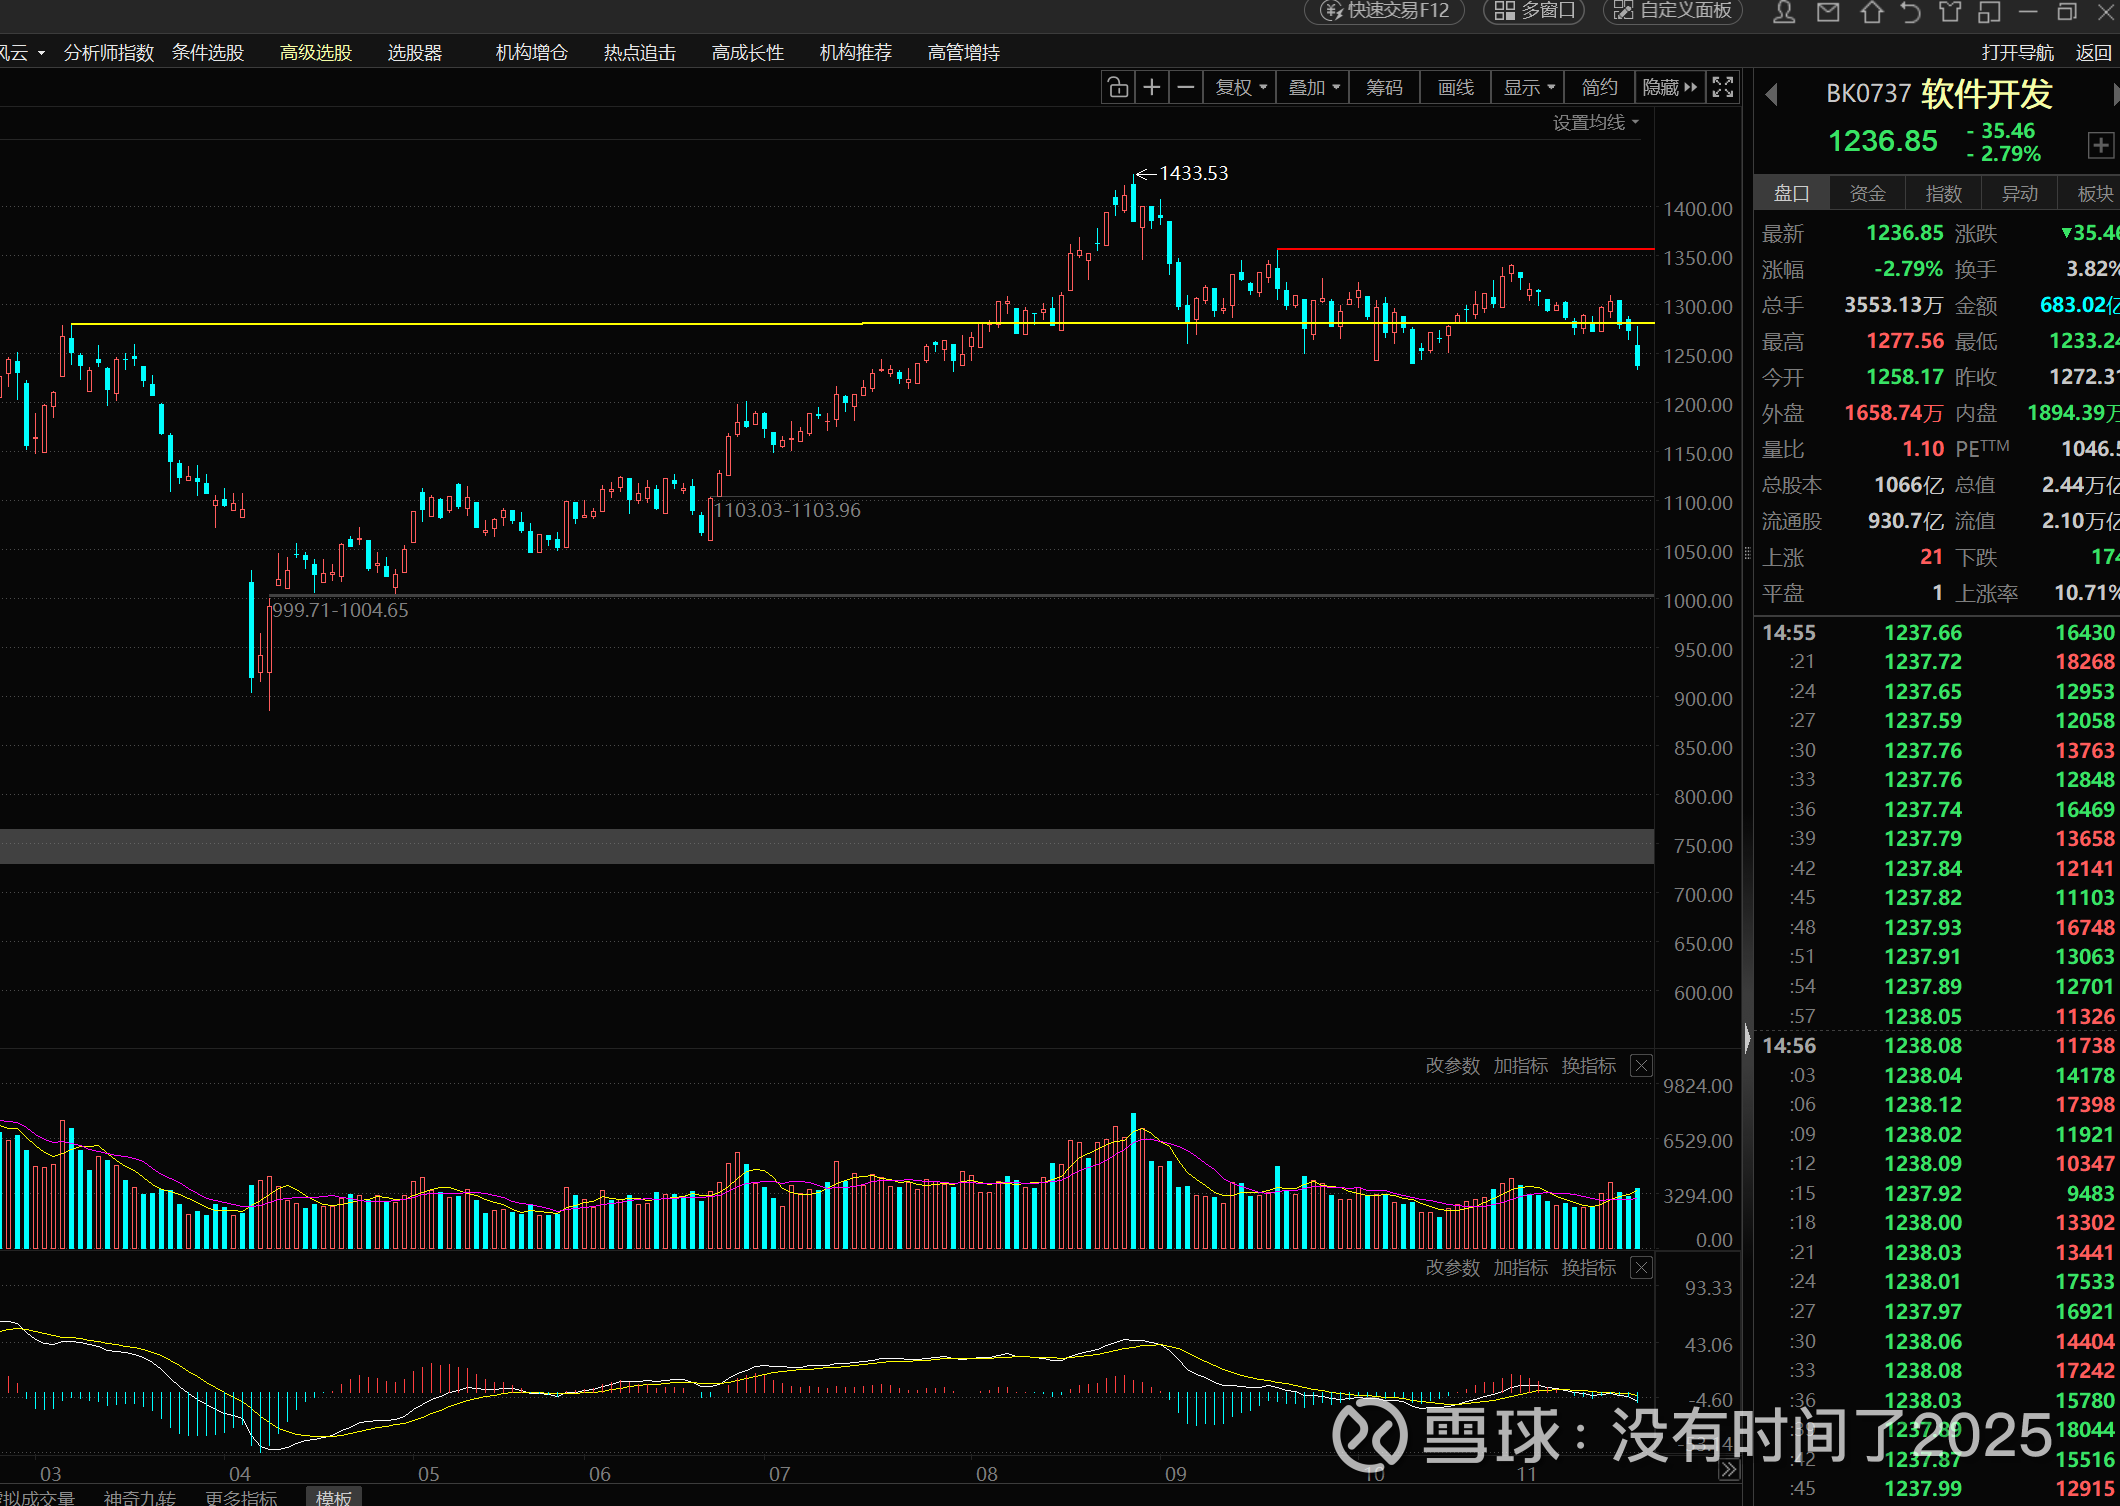Open the 设置均线 dropdown
Viewport: 2120px width, 1506px height.
[x=1596, y=123]
